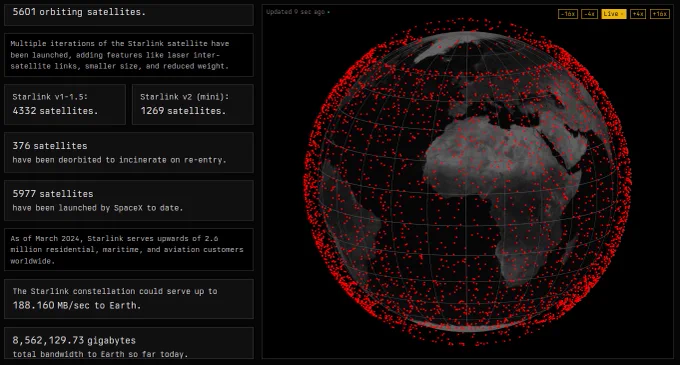Click the '376 satellites' heading

click(x=50, y=146)
